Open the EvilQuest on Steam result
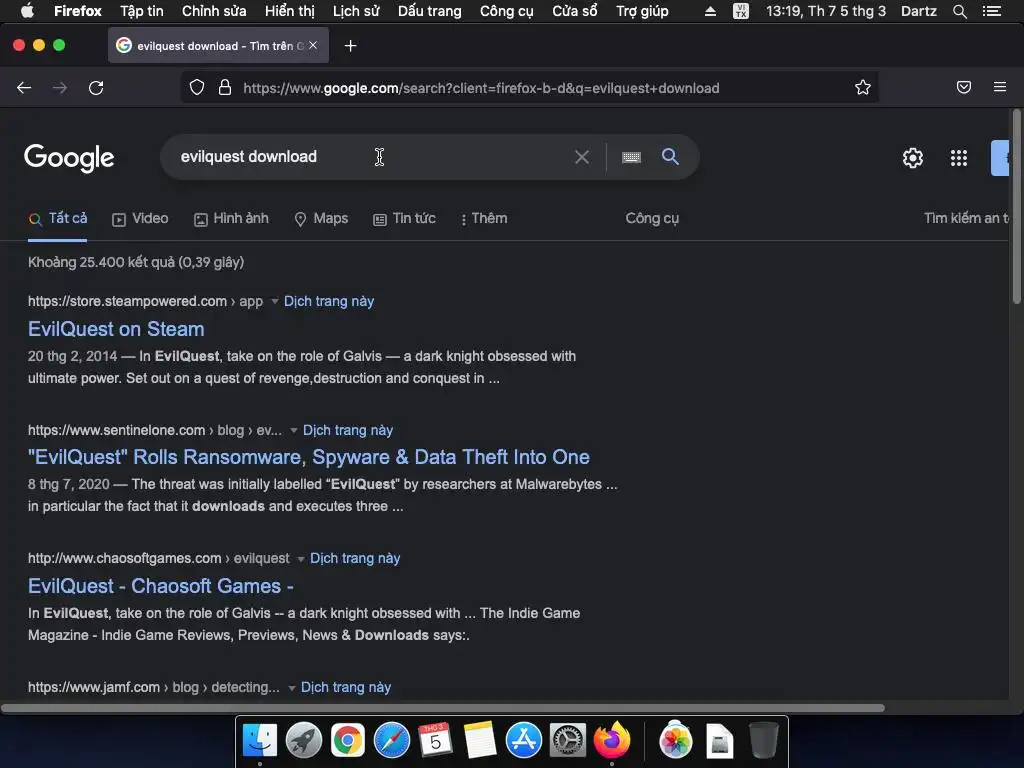Screen dimensions: 1024x768 point(116,328)
